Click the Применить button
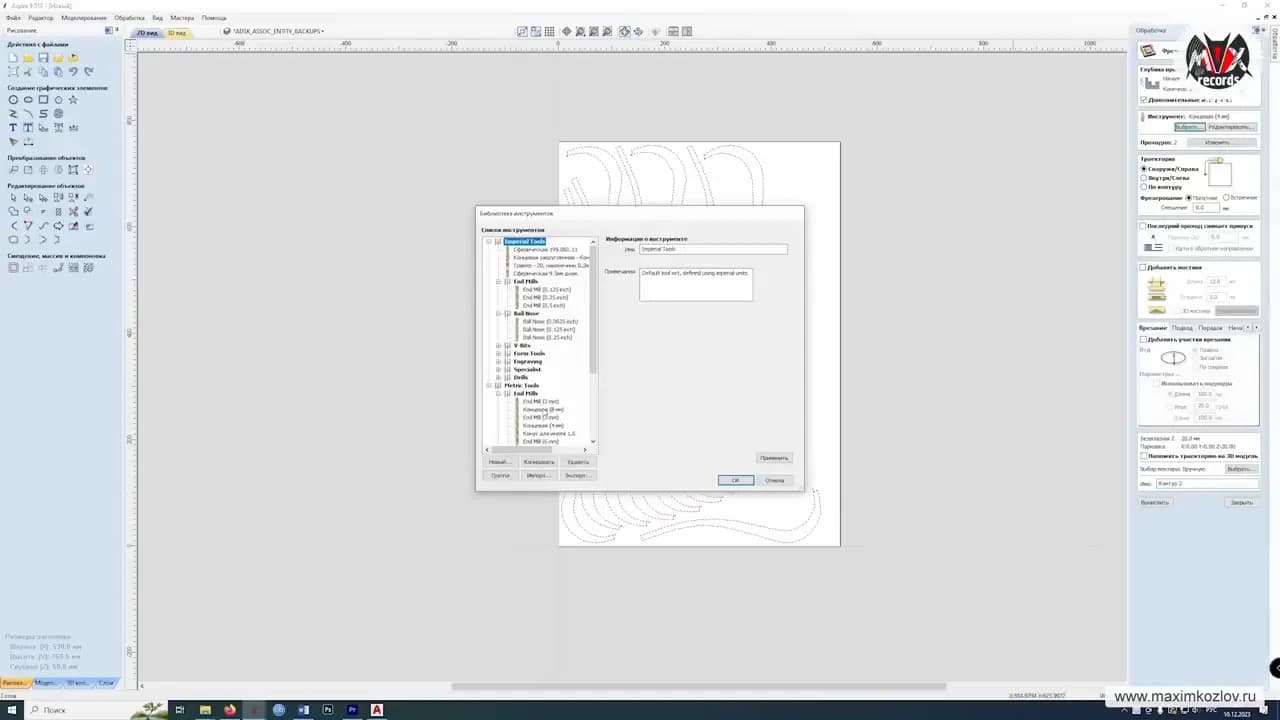Viewport: 1280px width, 720px height. [x=774, y=458]
